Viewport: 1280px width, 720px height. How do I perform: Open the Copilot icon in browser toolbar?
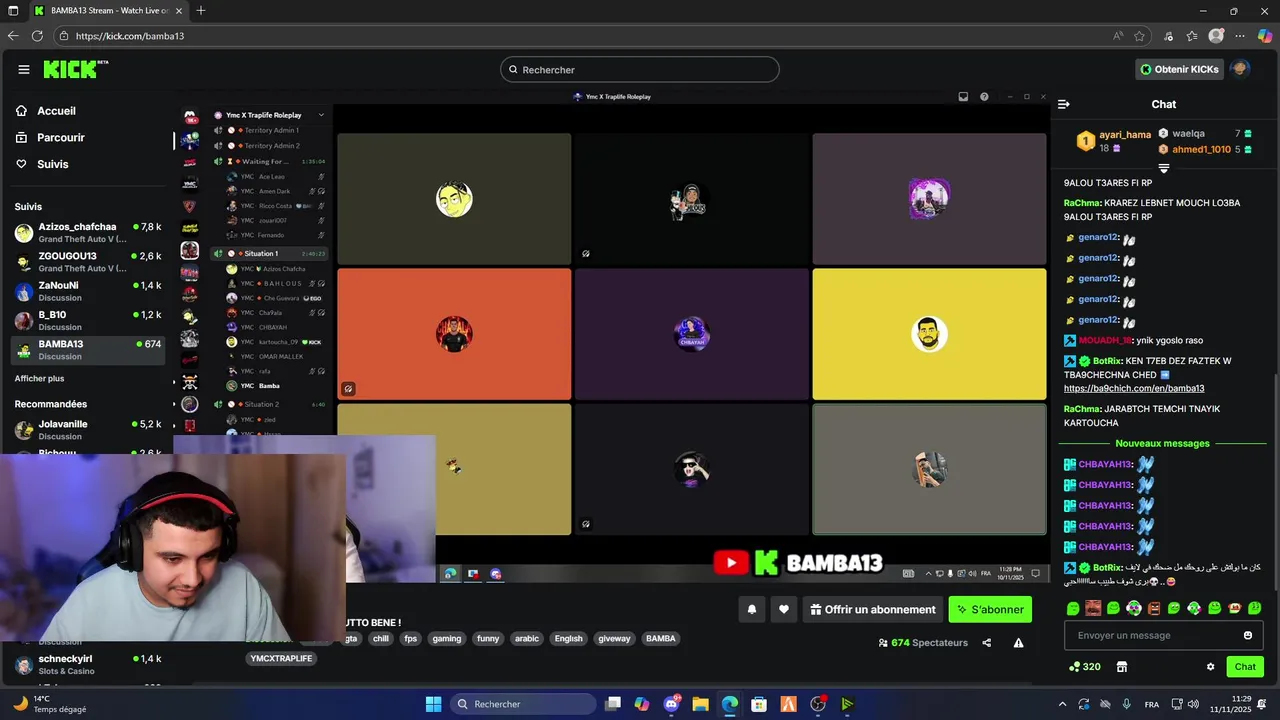(1265, 36)
